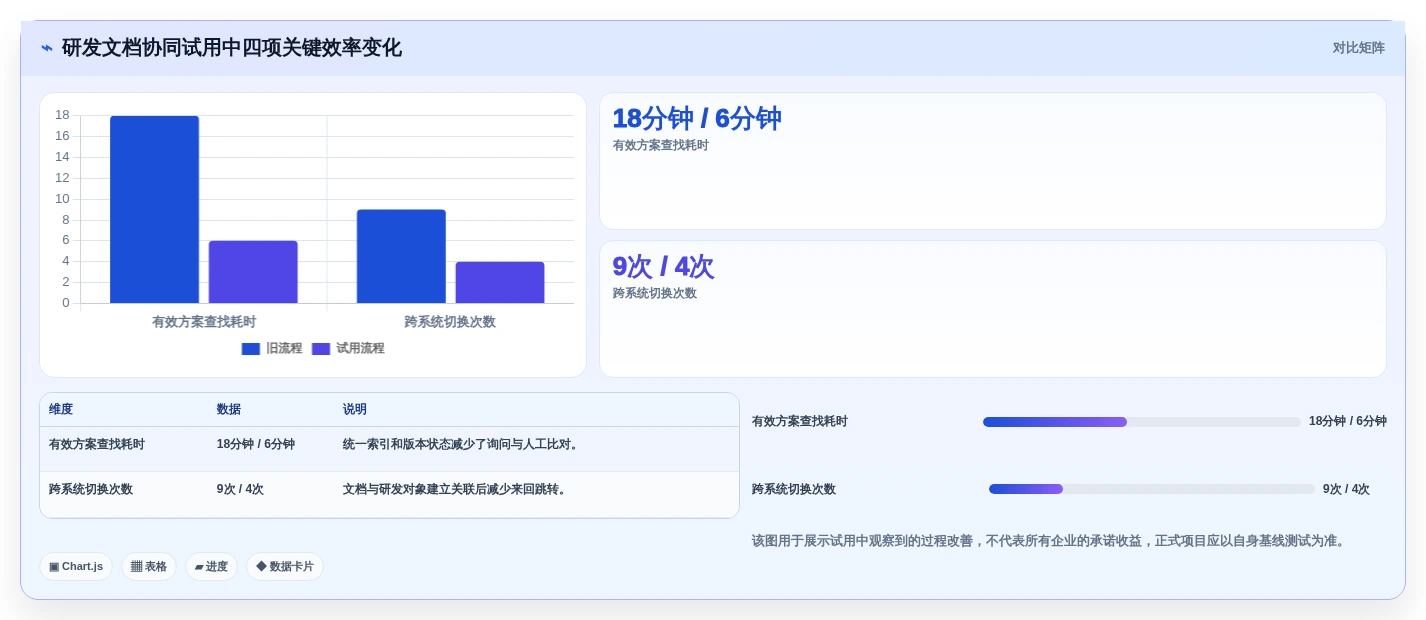The image size is (1426, 620).
Task: Click the 数据卡片 tag chip
Action: pos(285,567)
